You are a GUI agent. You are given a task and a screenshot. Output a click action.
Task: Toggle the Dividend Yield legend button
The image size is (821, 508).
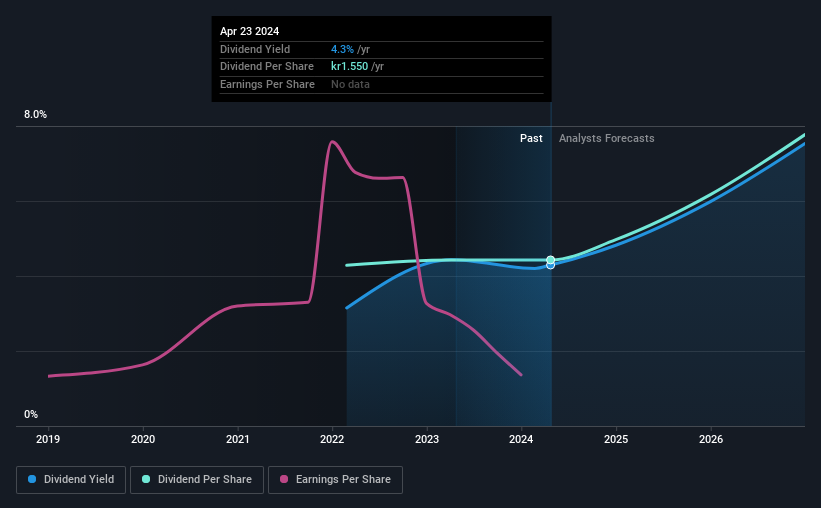pyautogui.click(x=71, y=480)
